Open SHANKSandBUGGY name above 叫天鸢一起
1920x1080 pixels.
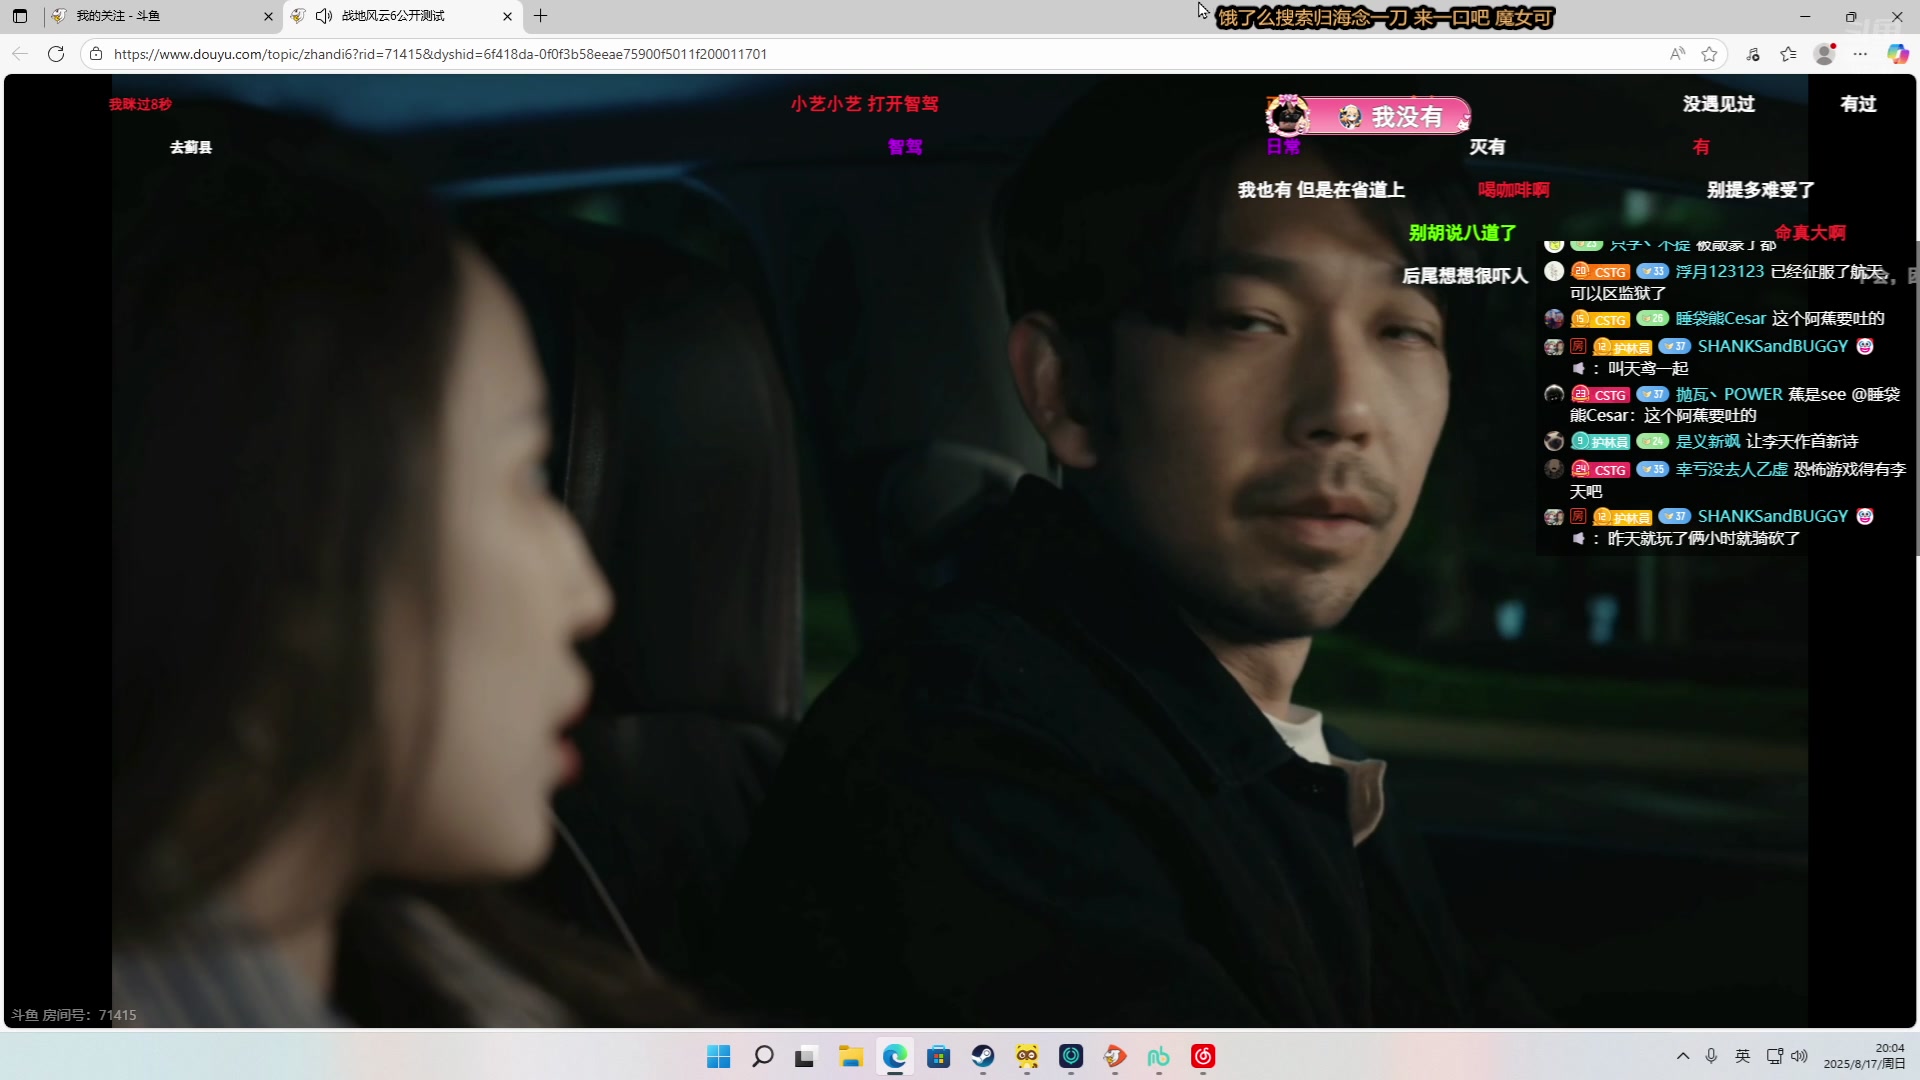[1773, 346]
